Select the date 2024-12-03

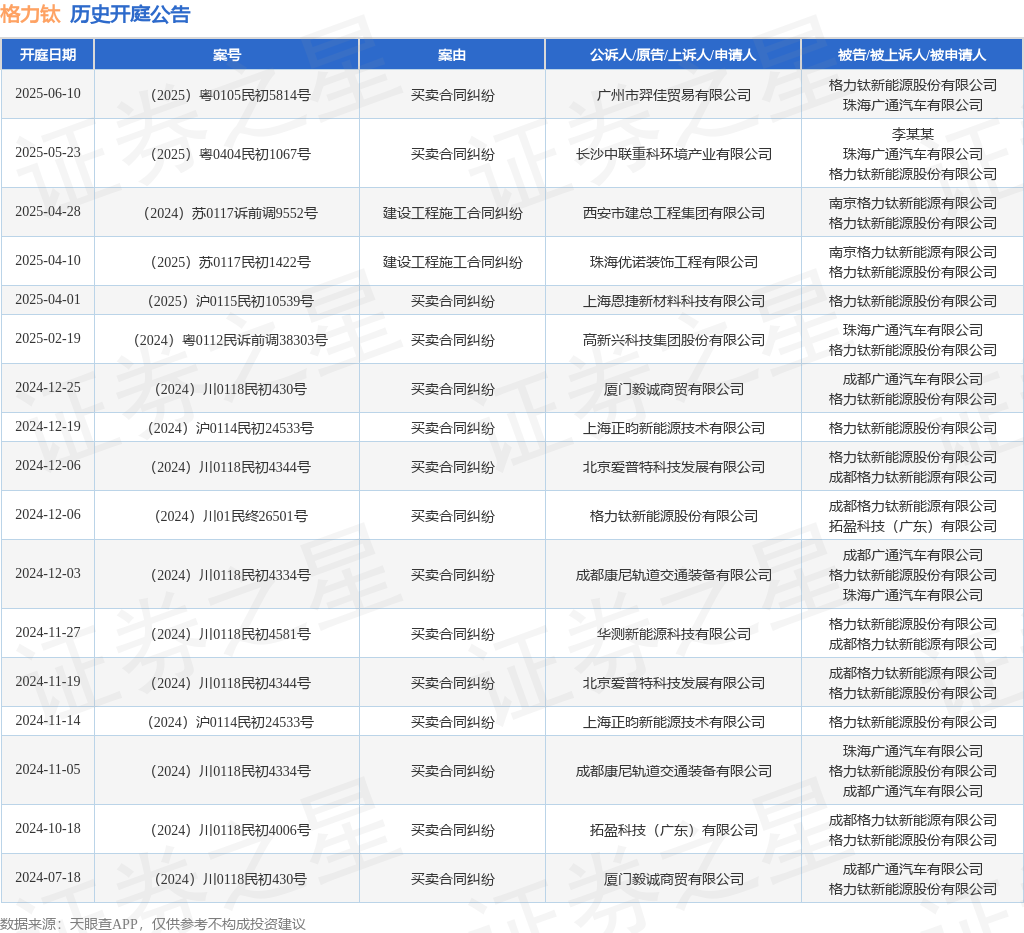48,574
